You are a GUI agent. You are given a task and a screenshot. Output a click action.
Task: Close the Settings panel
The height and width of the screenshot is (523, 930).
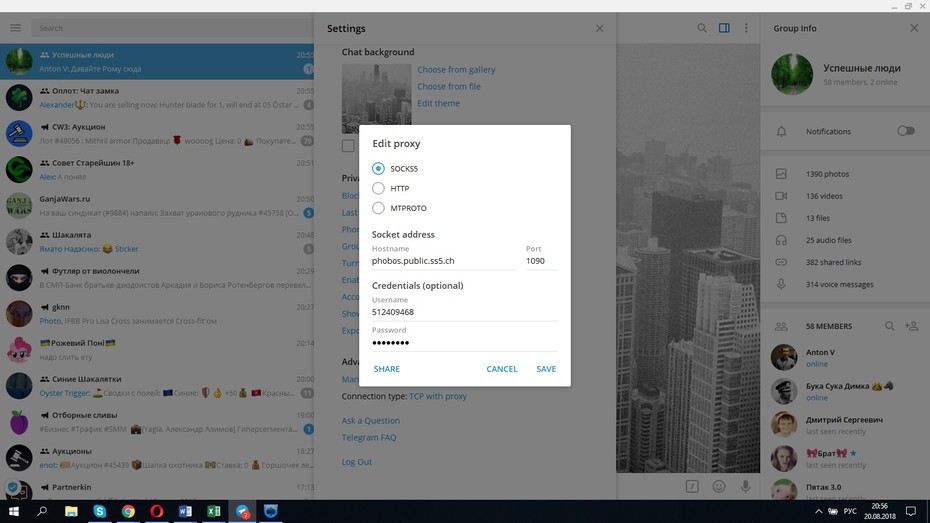(600, 28)
